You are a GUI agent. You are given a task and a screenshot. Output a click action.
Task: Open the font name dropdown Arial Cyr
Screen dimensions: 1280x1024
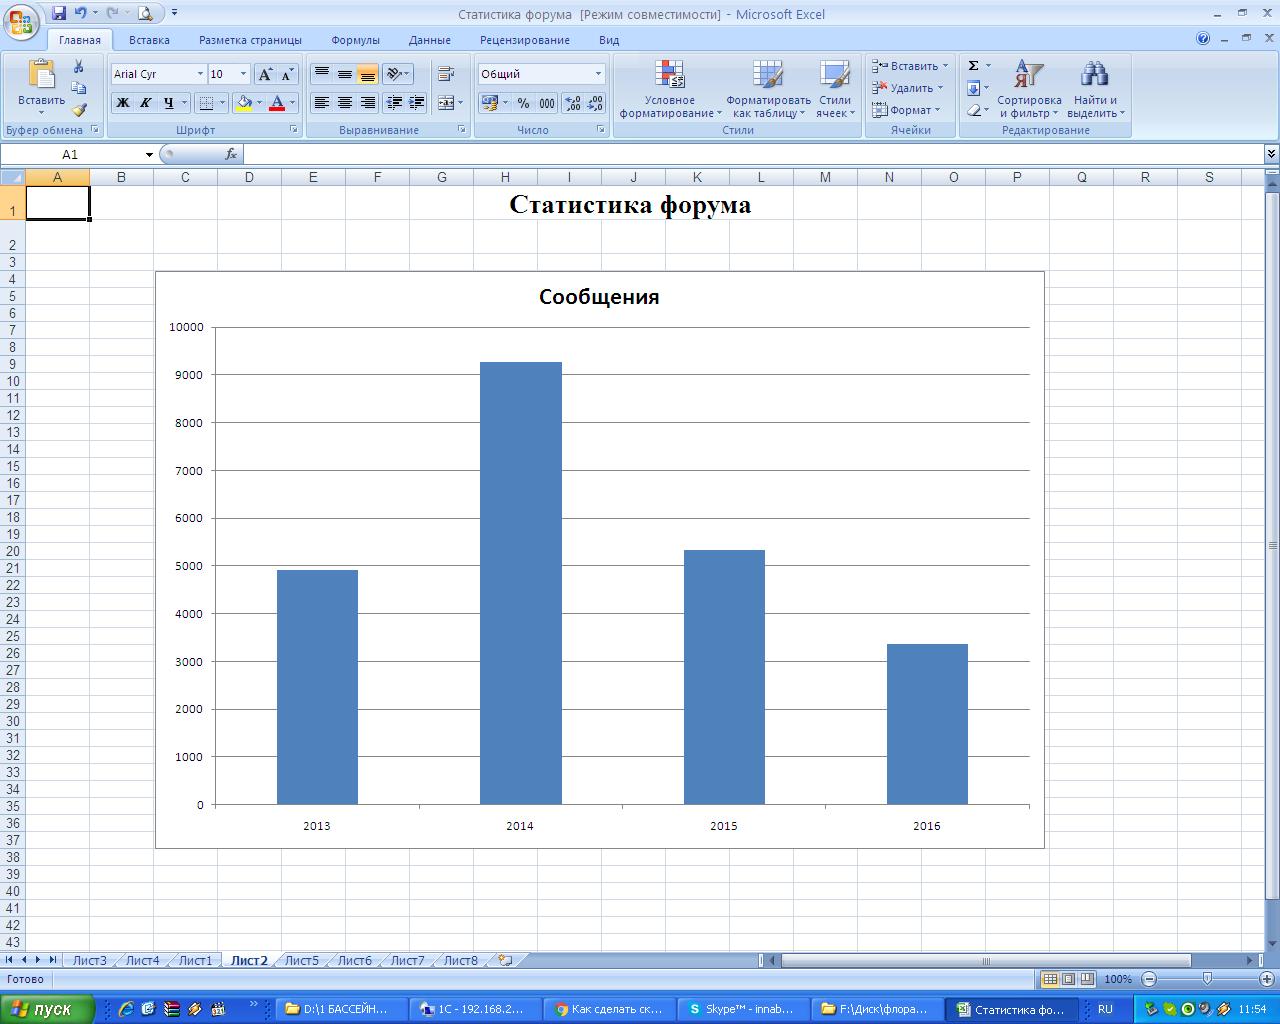tap(200, 74)
